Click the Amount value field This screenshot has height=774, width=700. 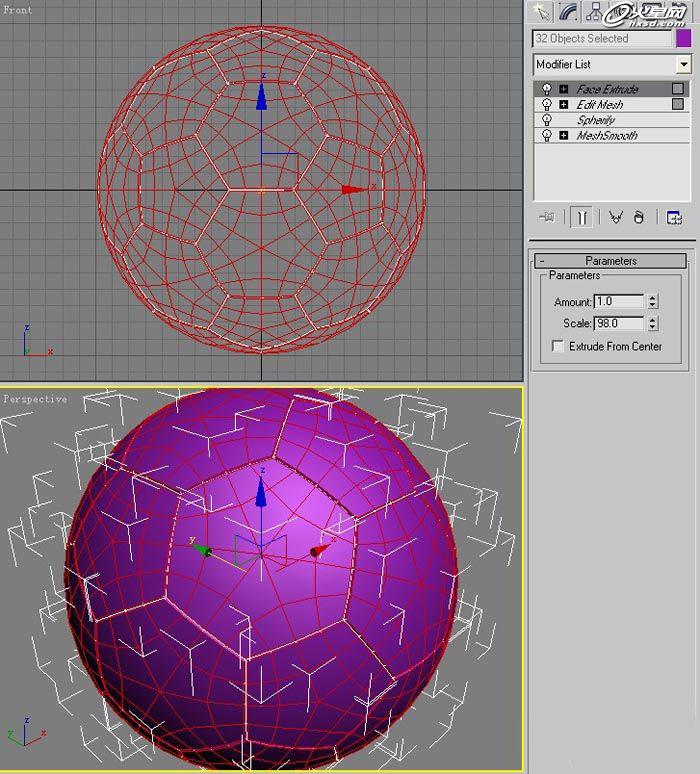pos(618,301)
